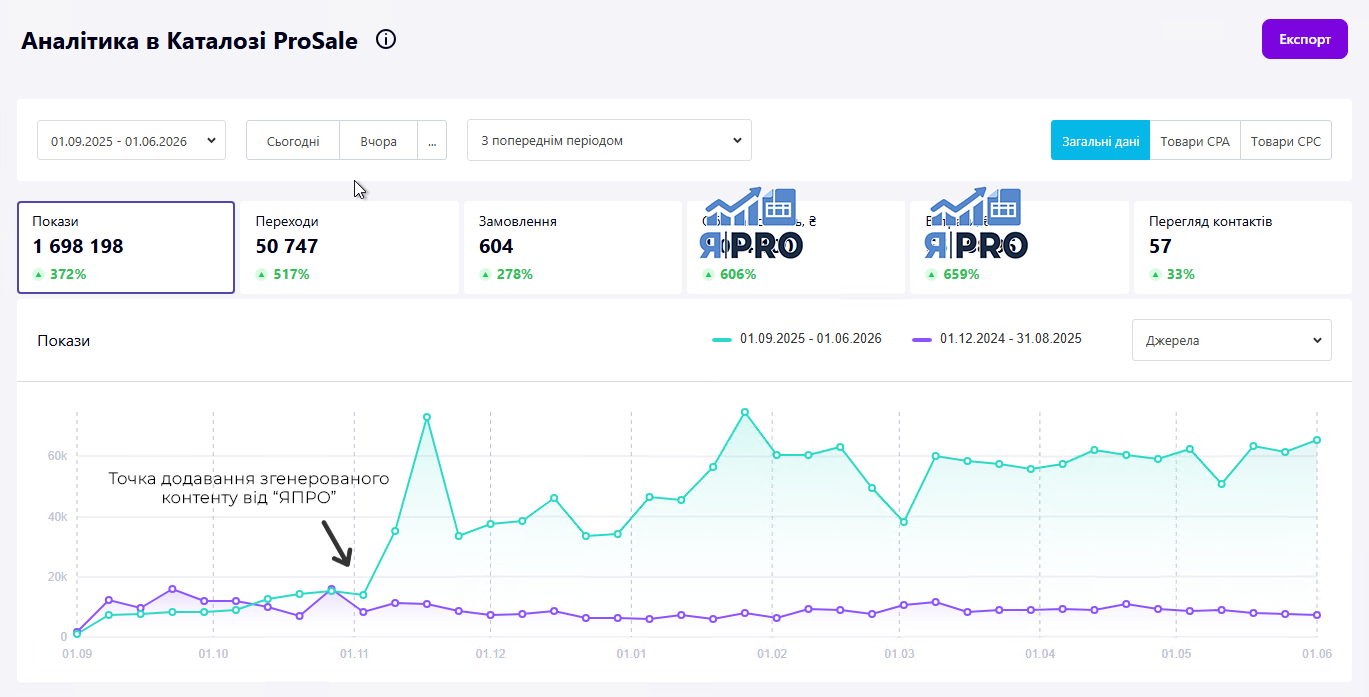Viewport: 1369px width, 697px height.
Task: Click the Експорт button
Action: coord(1305,39)
